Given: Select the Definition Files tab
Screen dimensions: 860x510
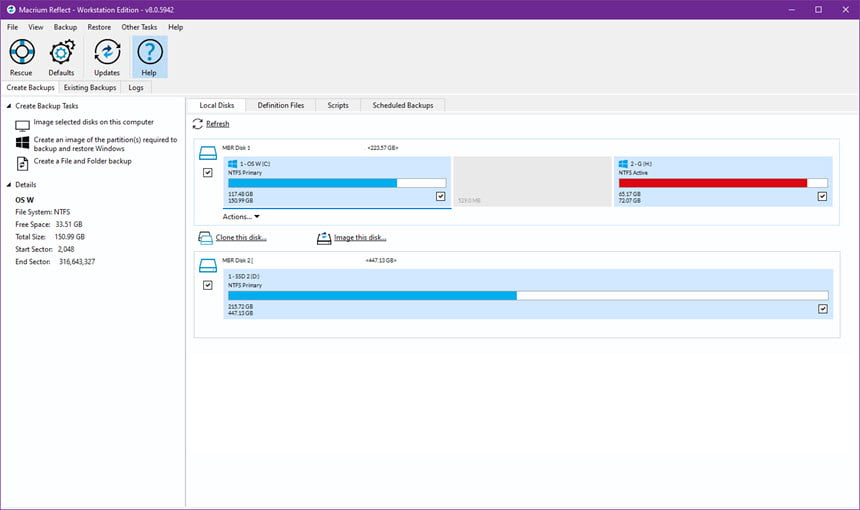Looking at the screenshot, I should tap(281, 105).
